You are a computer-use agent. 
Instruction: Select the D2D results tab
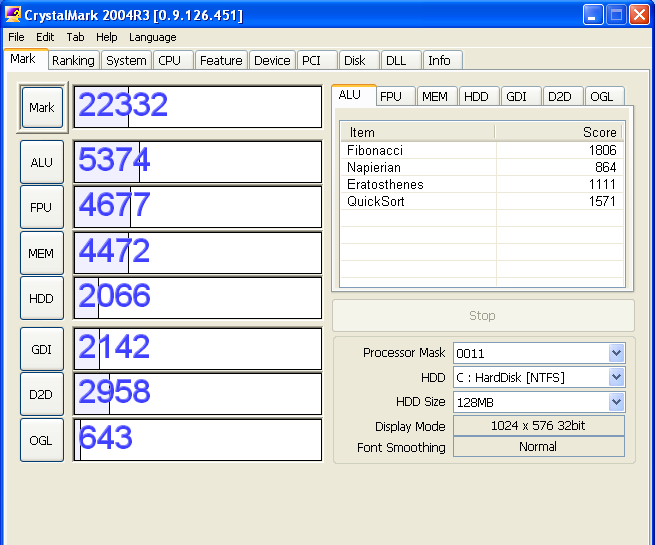point(562,96)
